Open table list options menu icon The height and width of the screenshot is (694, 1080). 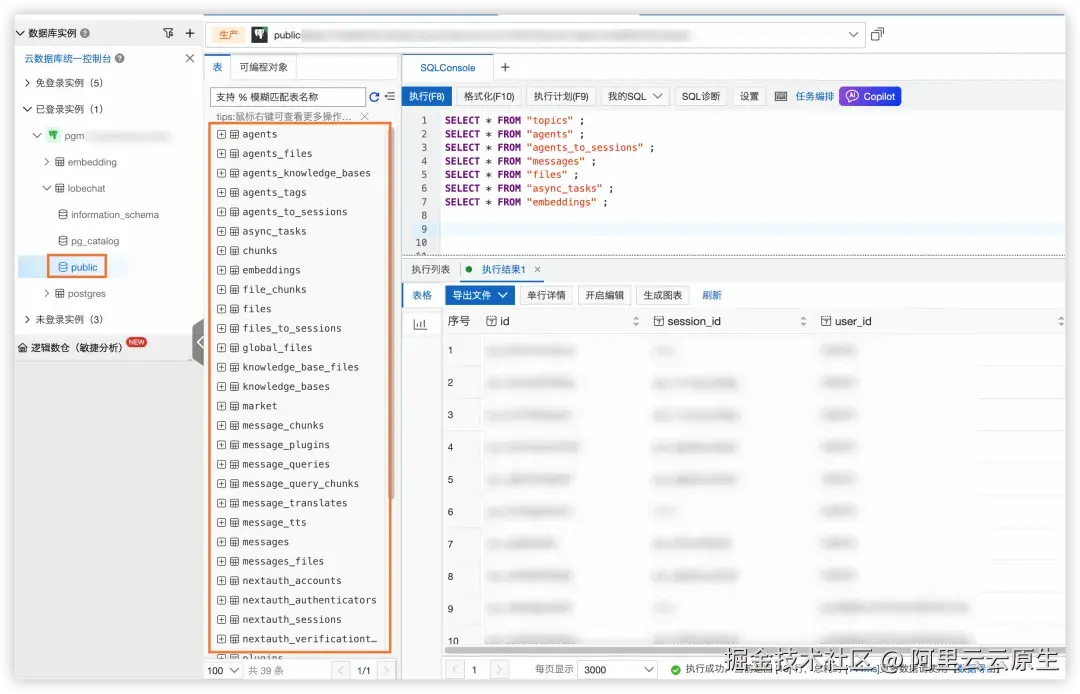pos(390,97)
